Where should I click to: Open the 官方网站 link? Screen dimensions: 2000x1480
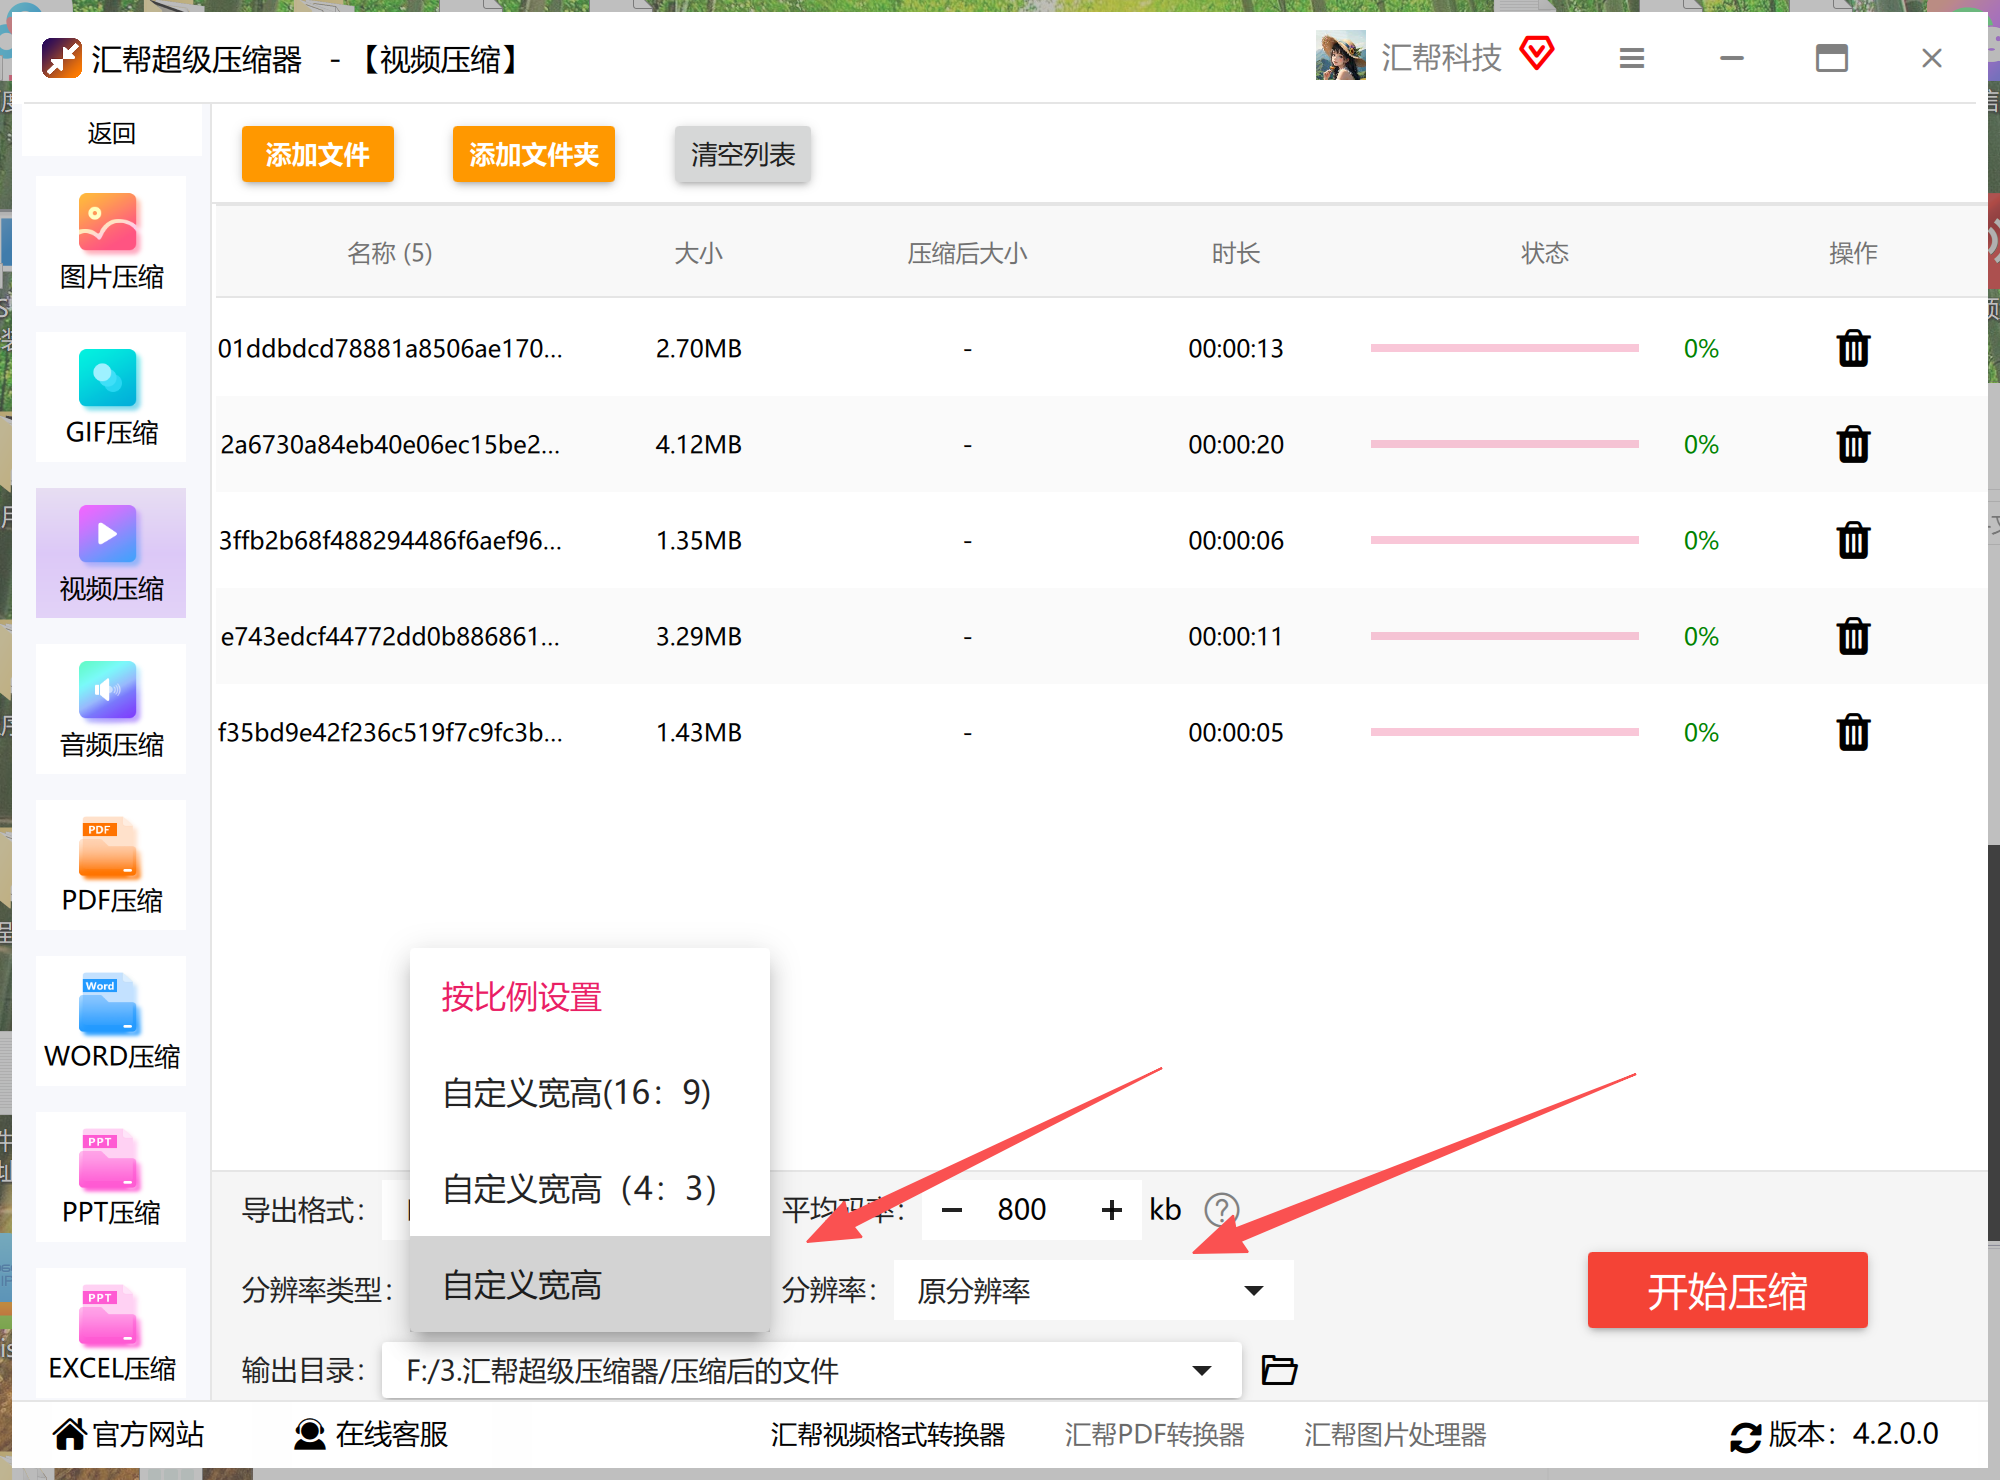[x=128, y=1434]
